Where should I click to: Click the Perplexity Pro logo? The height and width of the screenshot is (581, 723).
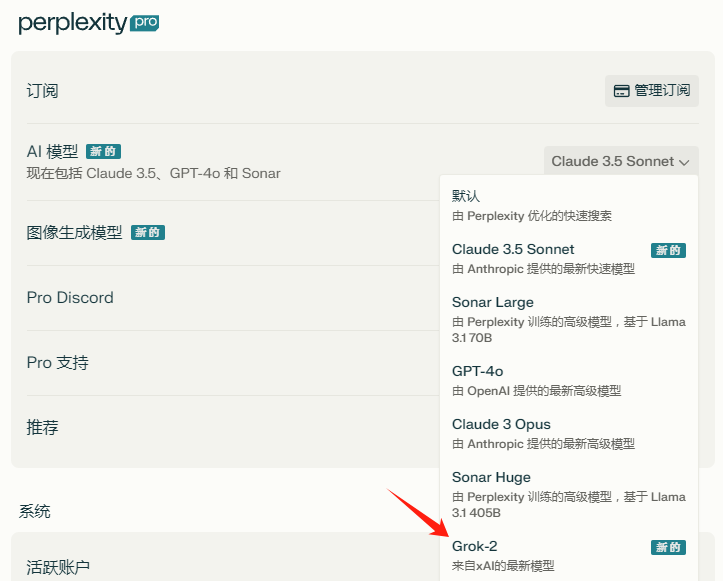89,23
